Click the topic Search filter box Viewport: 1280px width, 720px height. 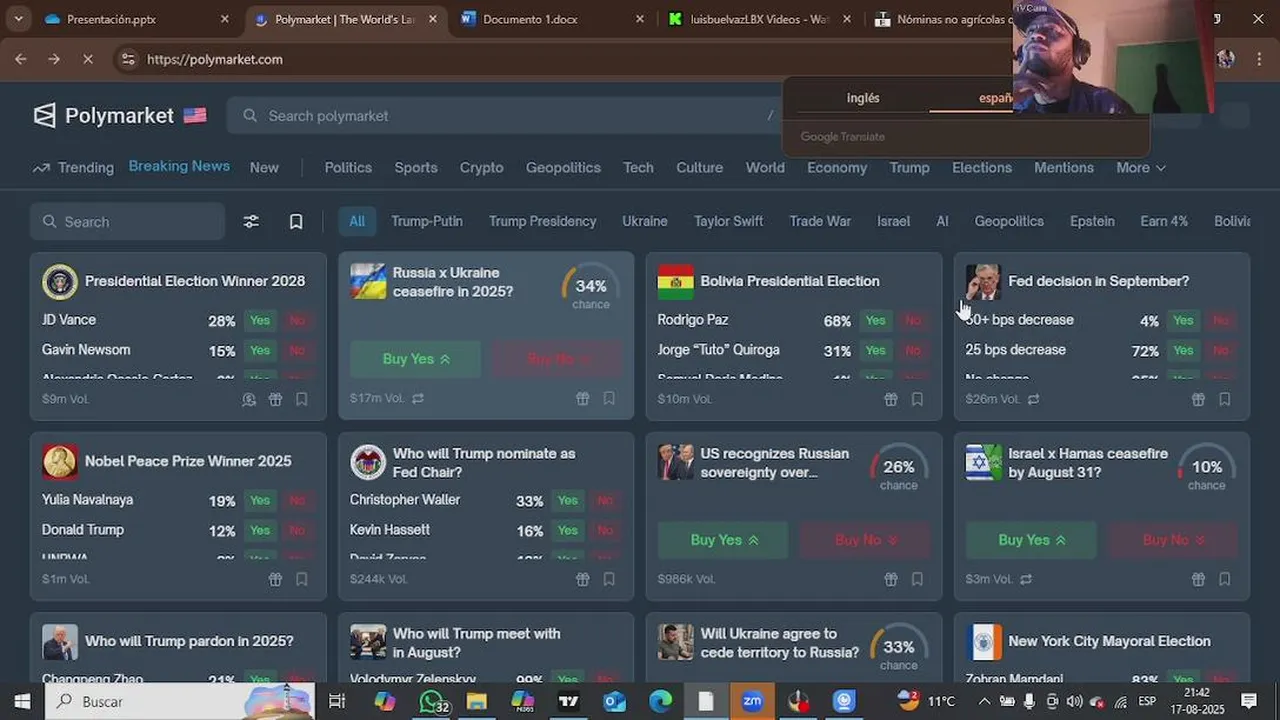[x=127, y=222]
